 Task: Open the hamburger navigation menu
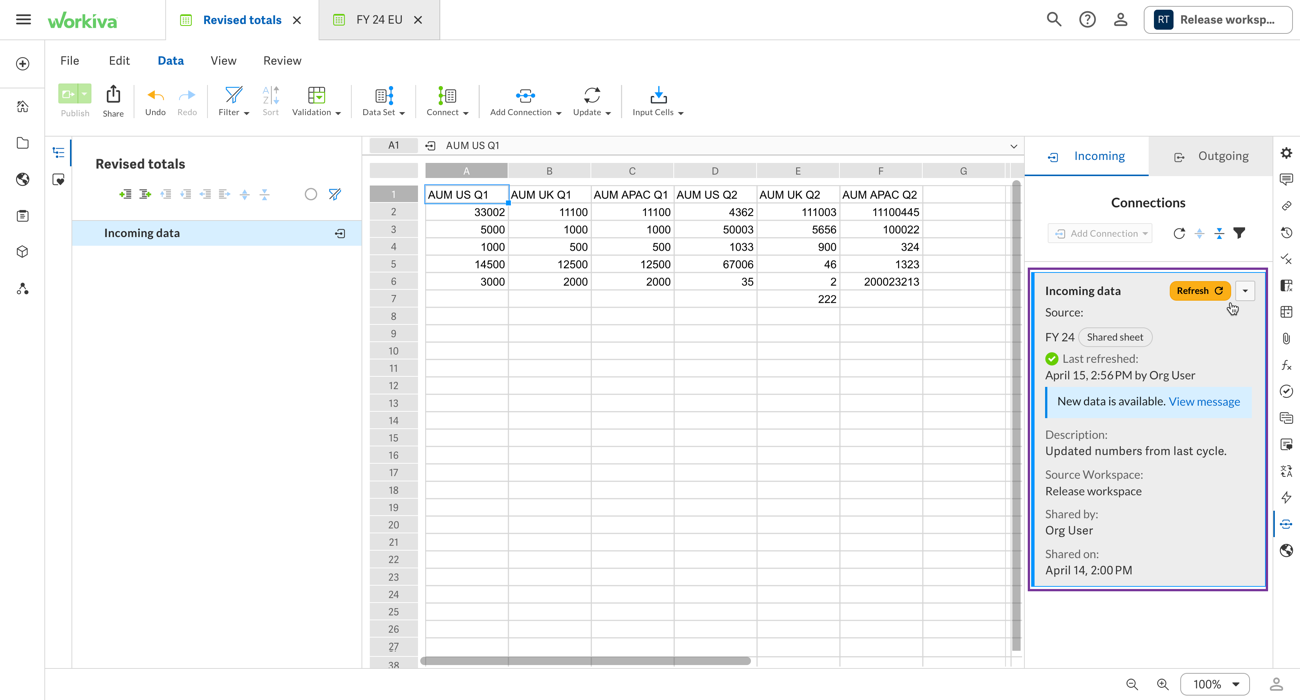tap(23, 20)
